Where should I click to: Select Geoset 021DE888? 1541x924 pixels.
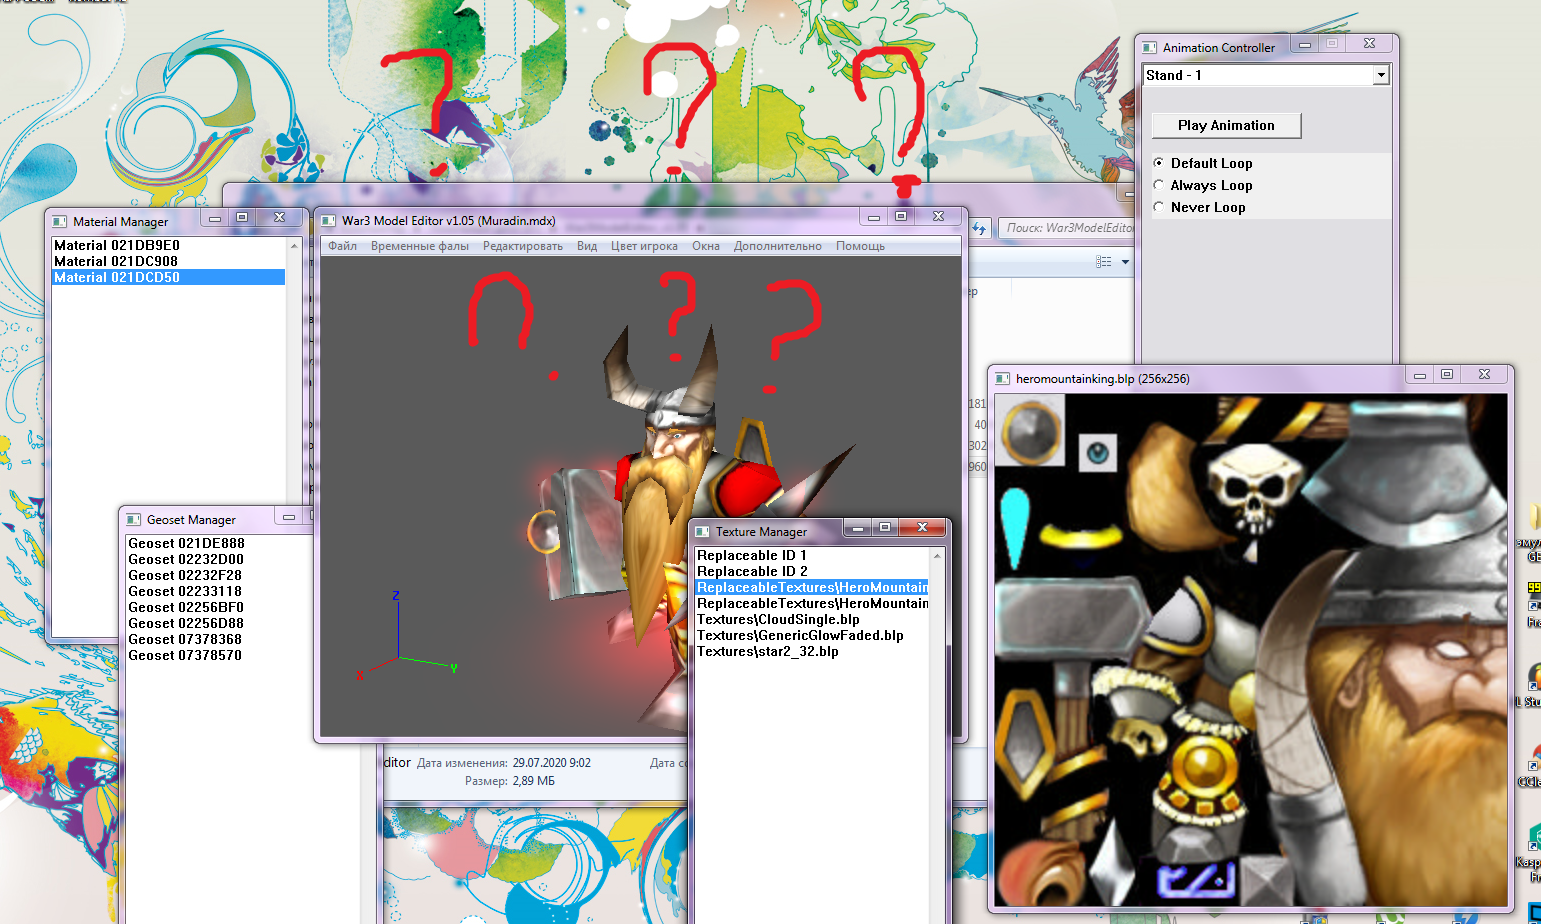click(186, 543)
